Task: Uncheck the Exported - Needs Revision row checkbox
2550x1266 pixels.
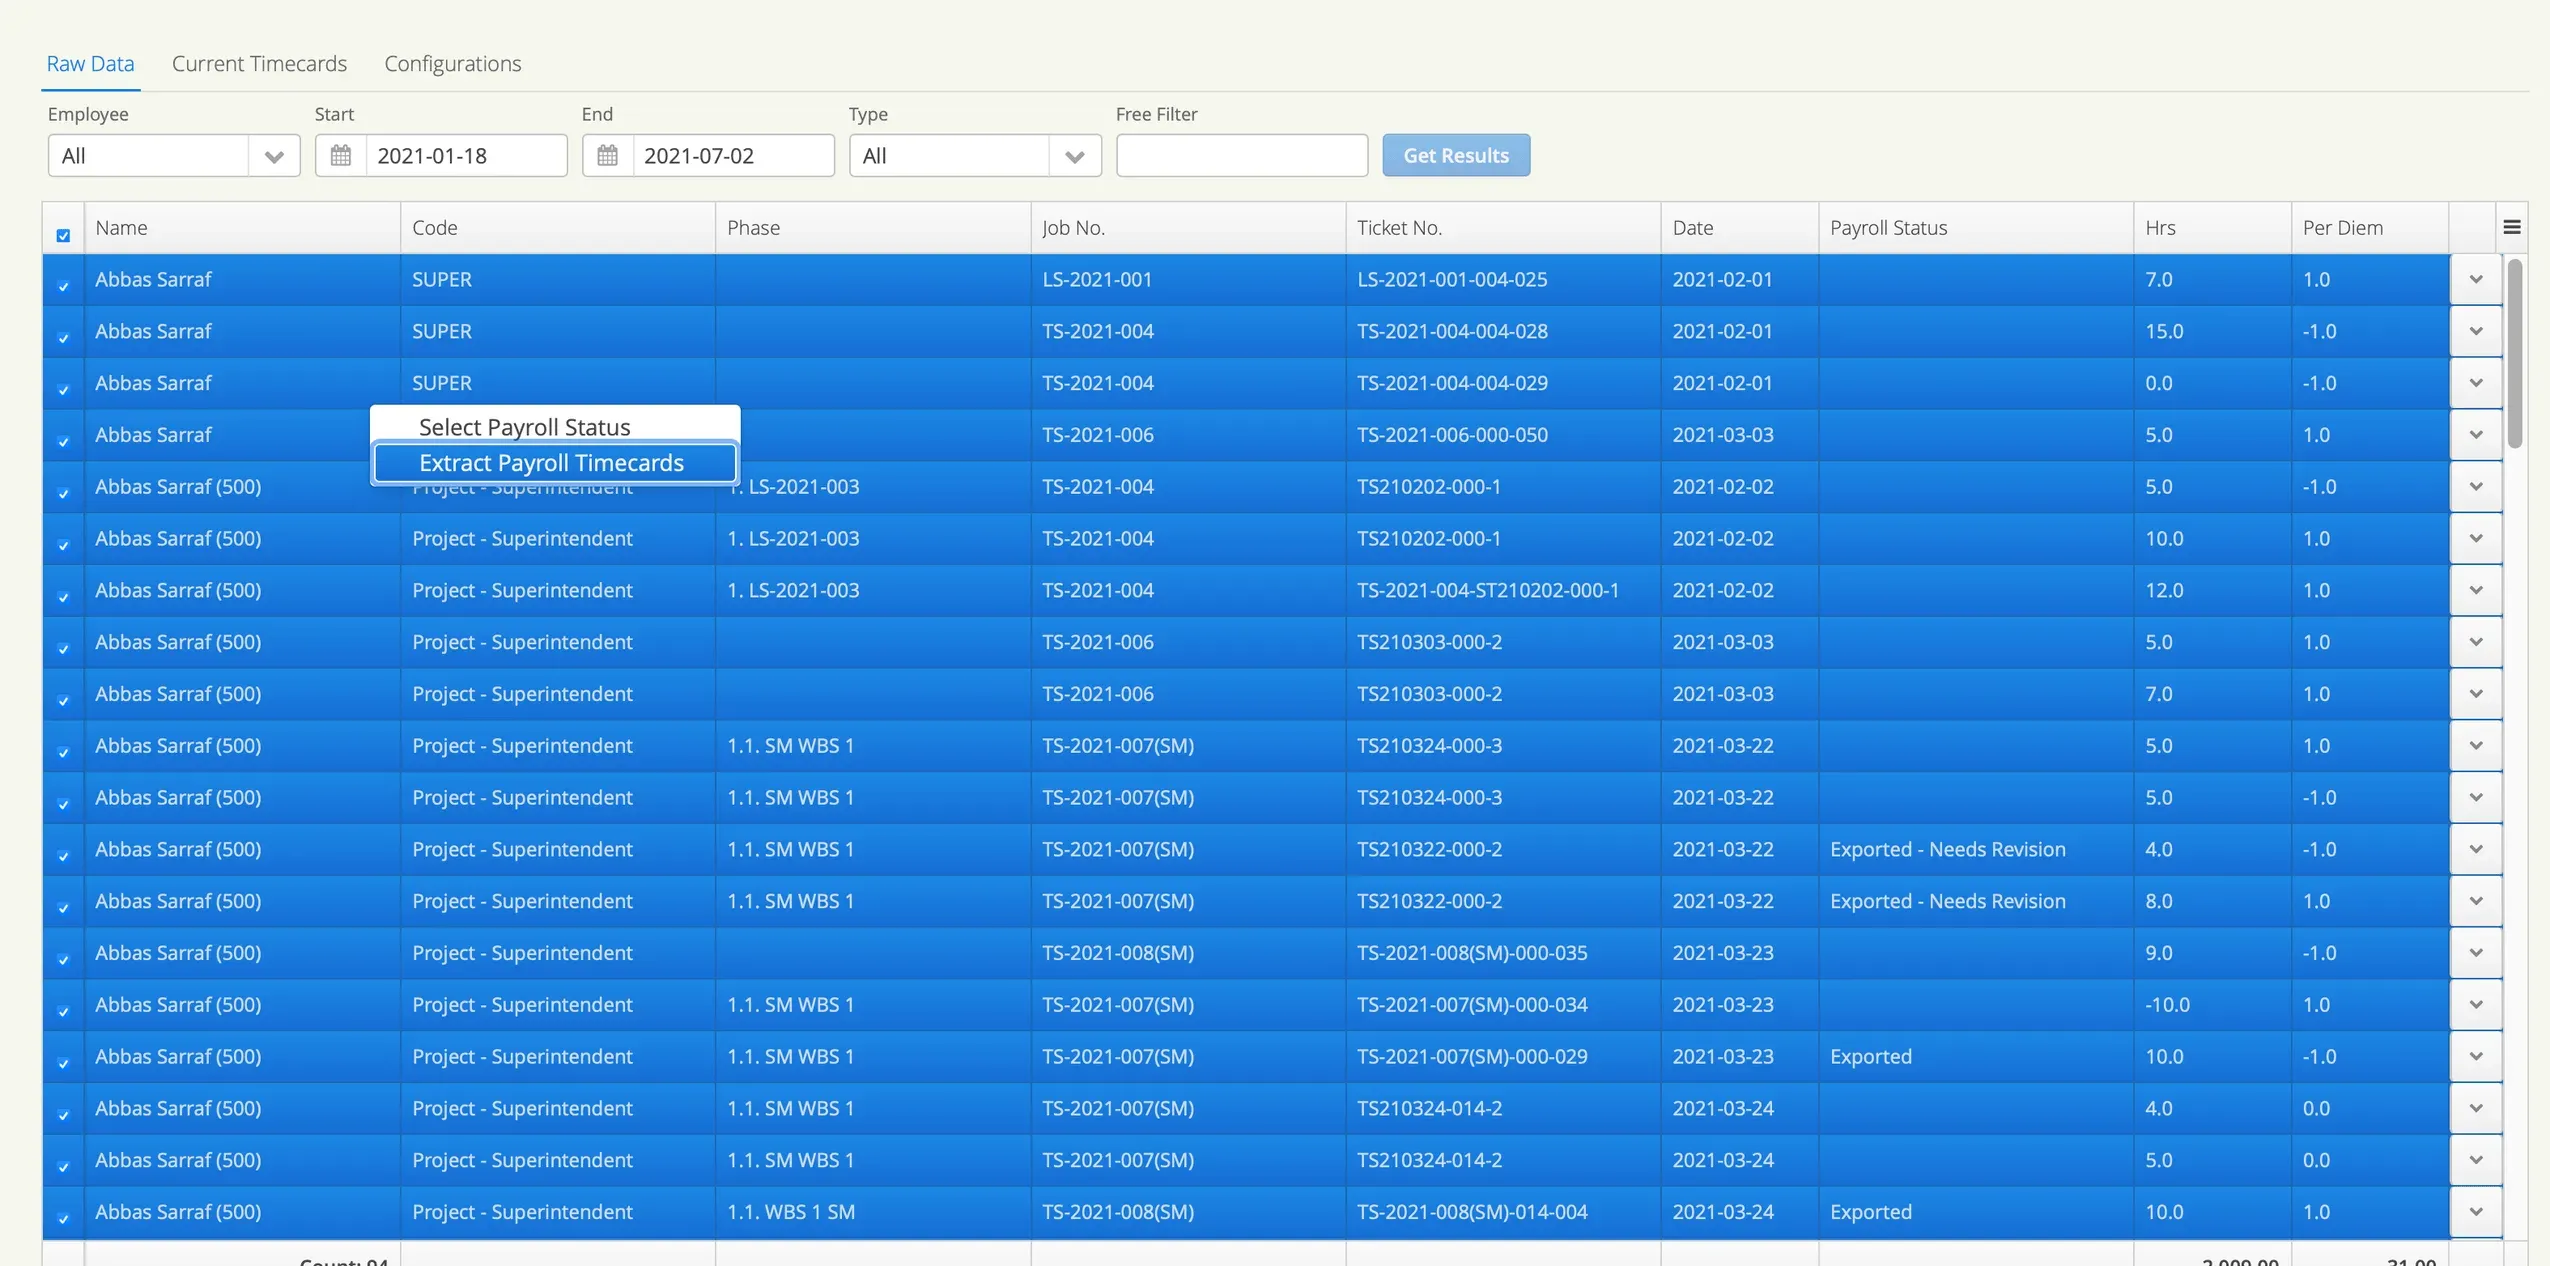Action: [63, 855]
